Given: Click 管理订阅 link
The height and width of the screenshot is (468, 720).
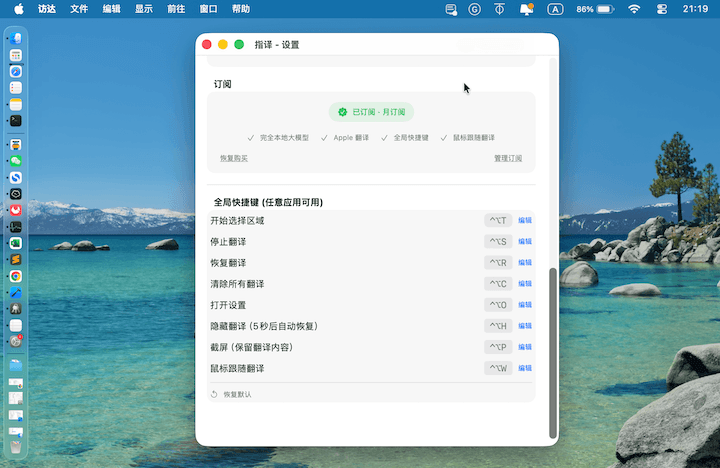Looking at the screenshot, I should 508,158.
